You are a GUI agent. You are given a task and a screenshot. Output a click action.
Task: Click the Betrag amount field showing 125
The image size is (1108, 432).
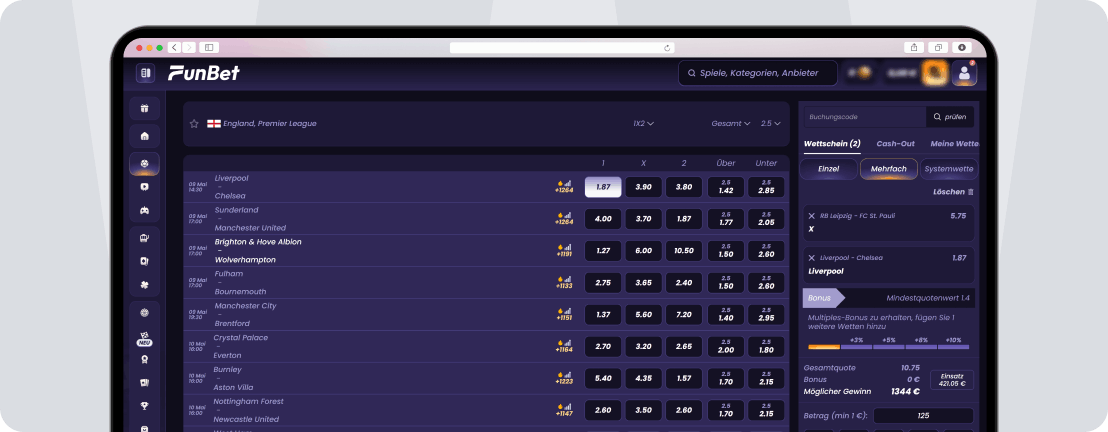coord(923,416)
